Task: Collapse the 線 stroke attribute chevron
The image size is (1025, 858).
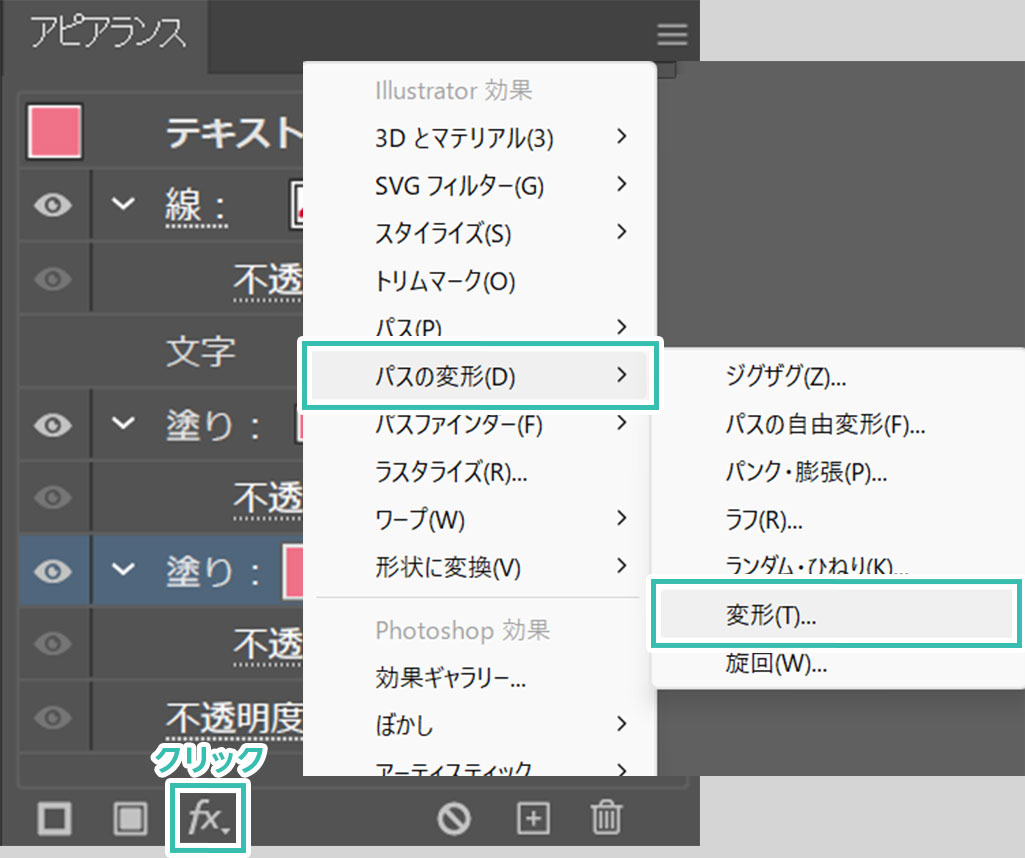Action: pos(123,204)
